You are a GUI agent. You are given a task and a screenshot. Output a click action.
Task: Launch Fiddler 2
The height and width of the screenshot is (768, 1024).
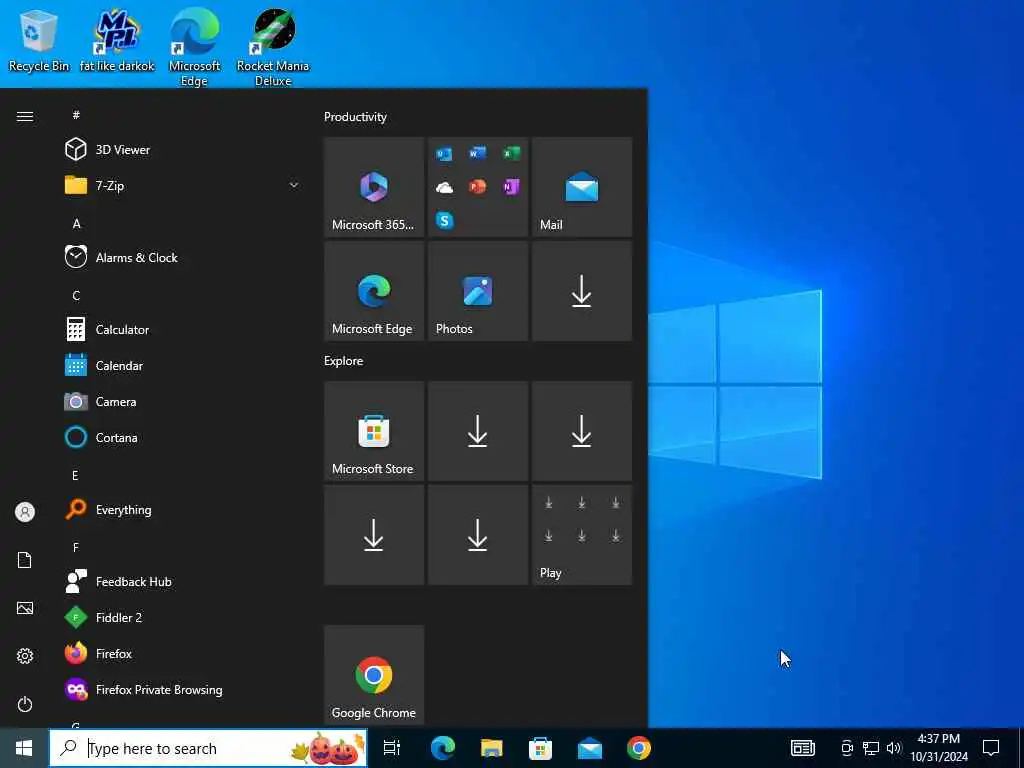pos(183,617)
